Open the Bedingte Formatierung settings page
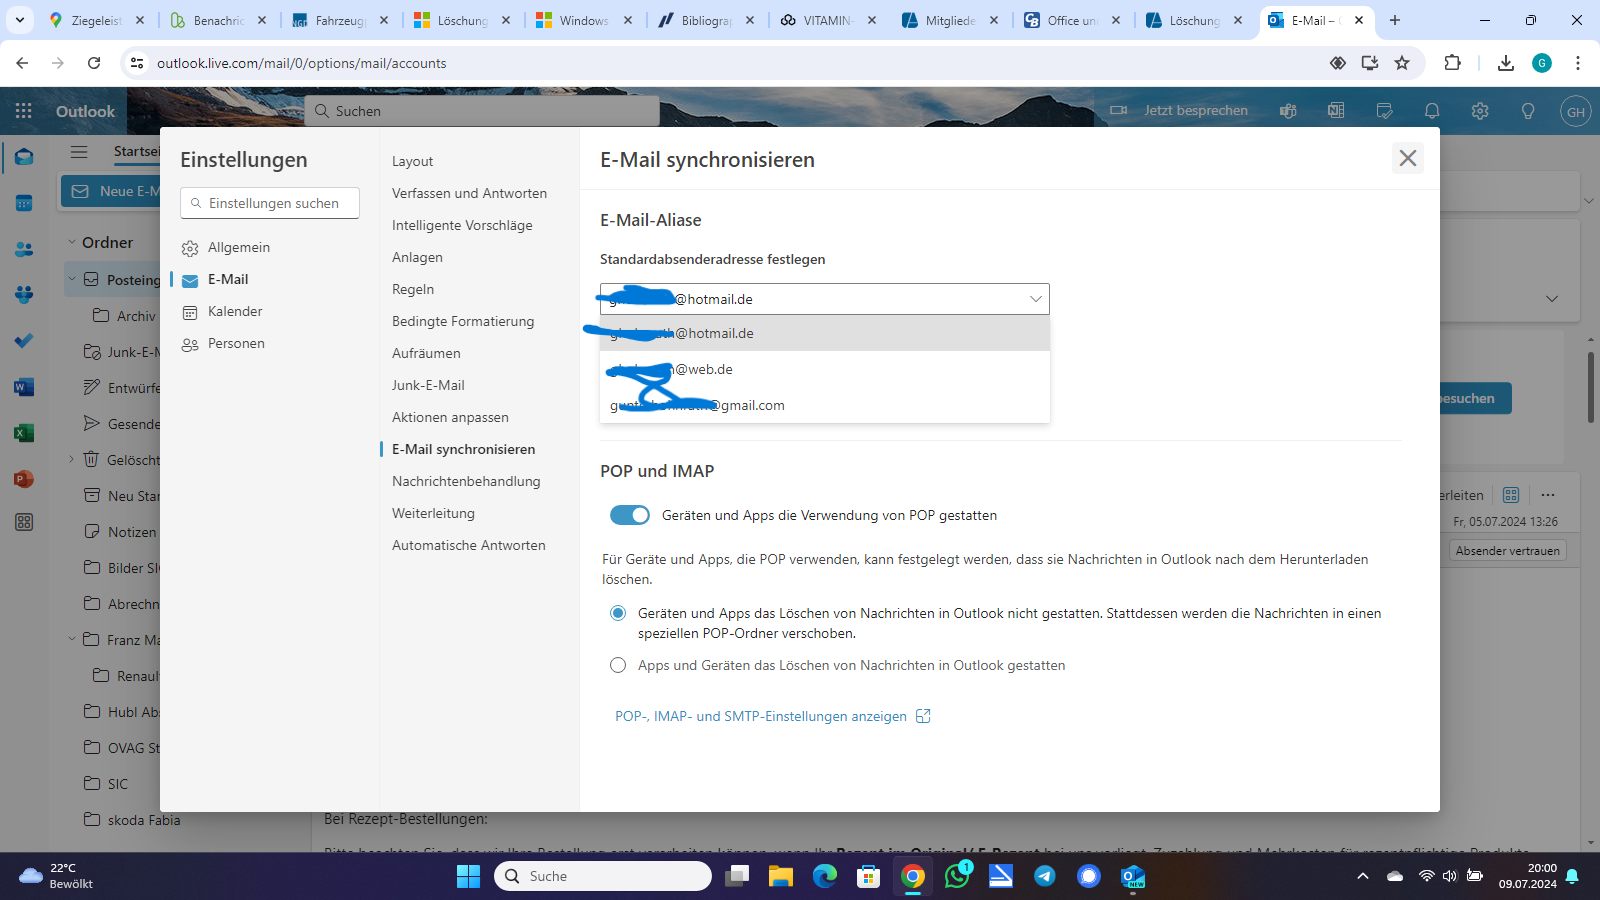 463,321
